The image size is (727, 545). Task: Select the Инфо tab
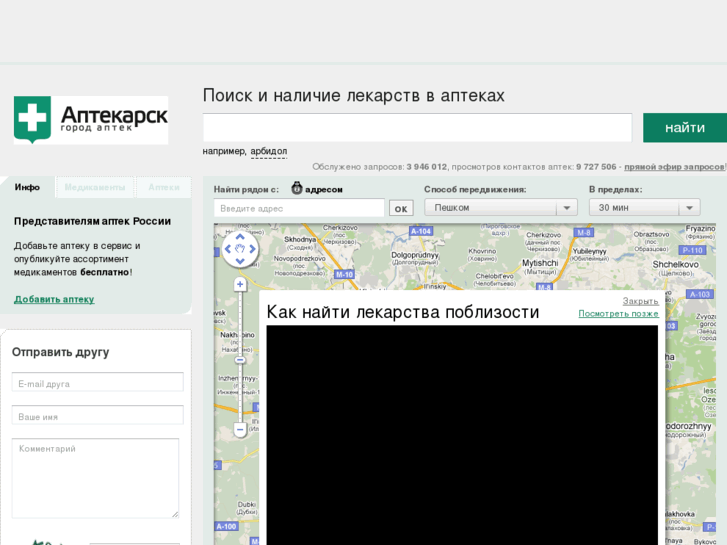coord(27,187)
